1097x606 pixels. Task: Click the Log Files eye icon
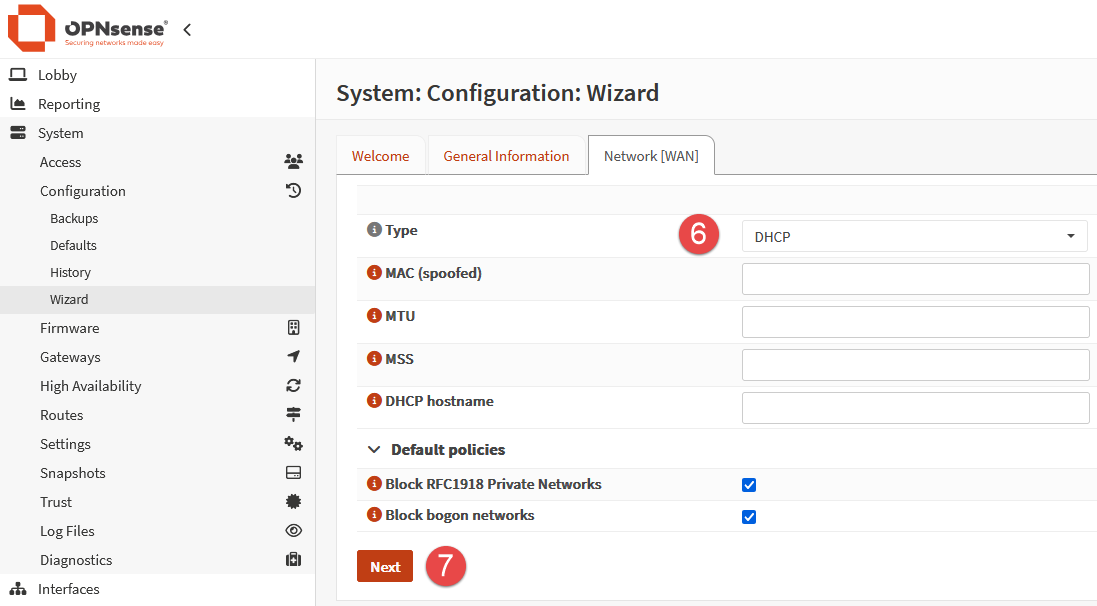tap(293, 531)
